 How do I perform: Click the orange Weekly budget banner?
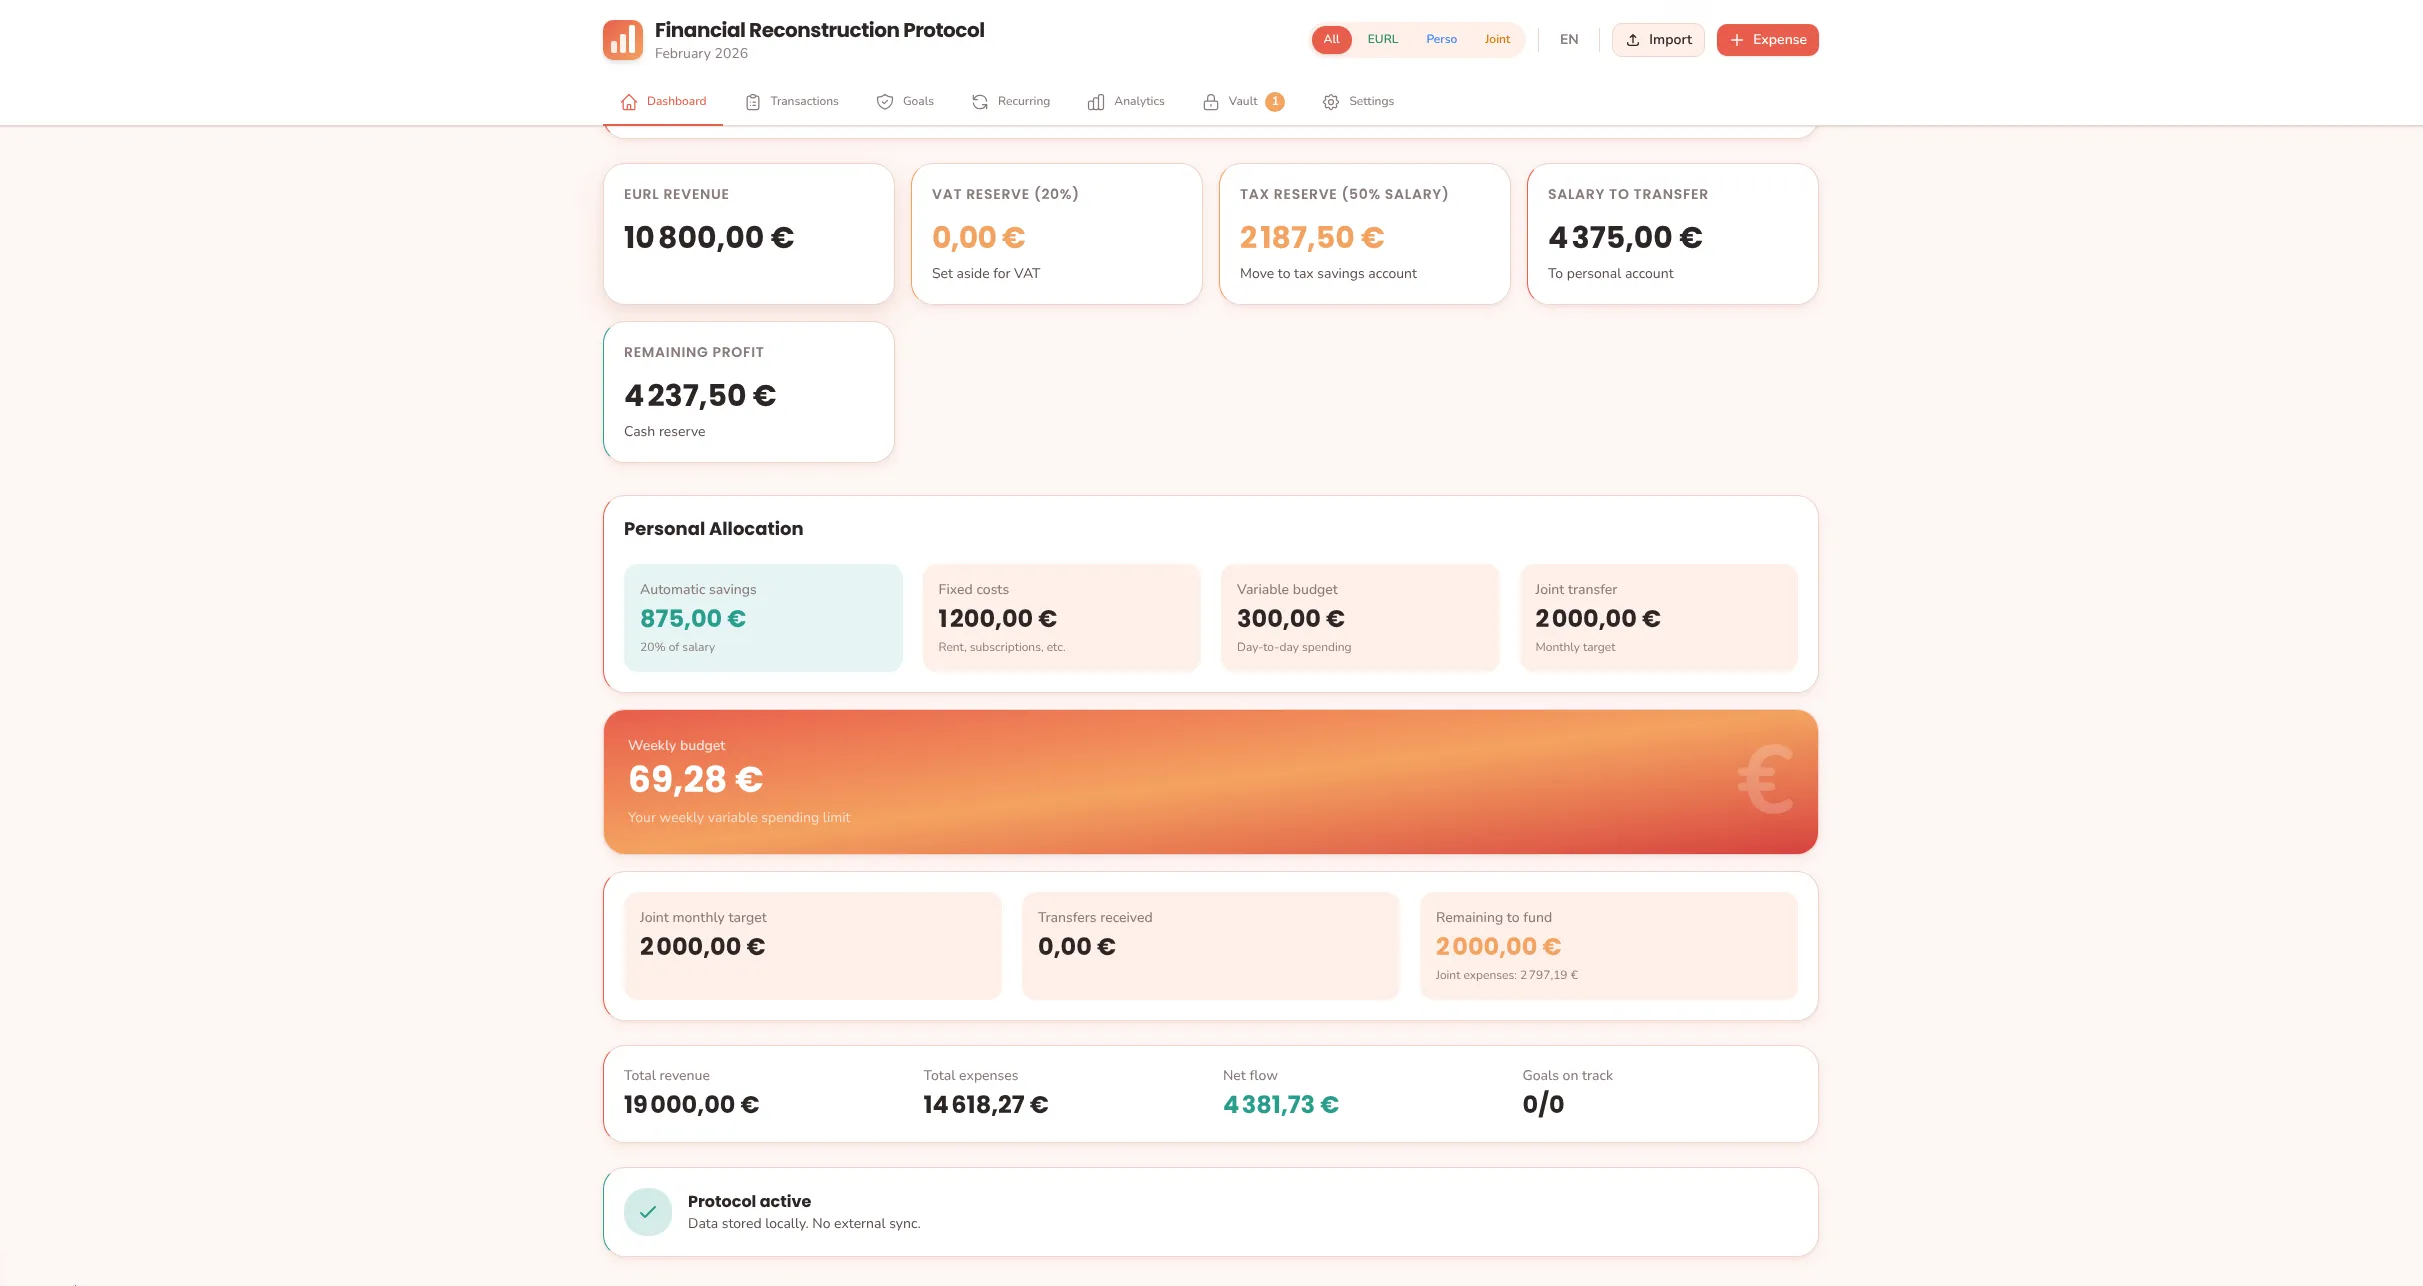(1209, 781)
